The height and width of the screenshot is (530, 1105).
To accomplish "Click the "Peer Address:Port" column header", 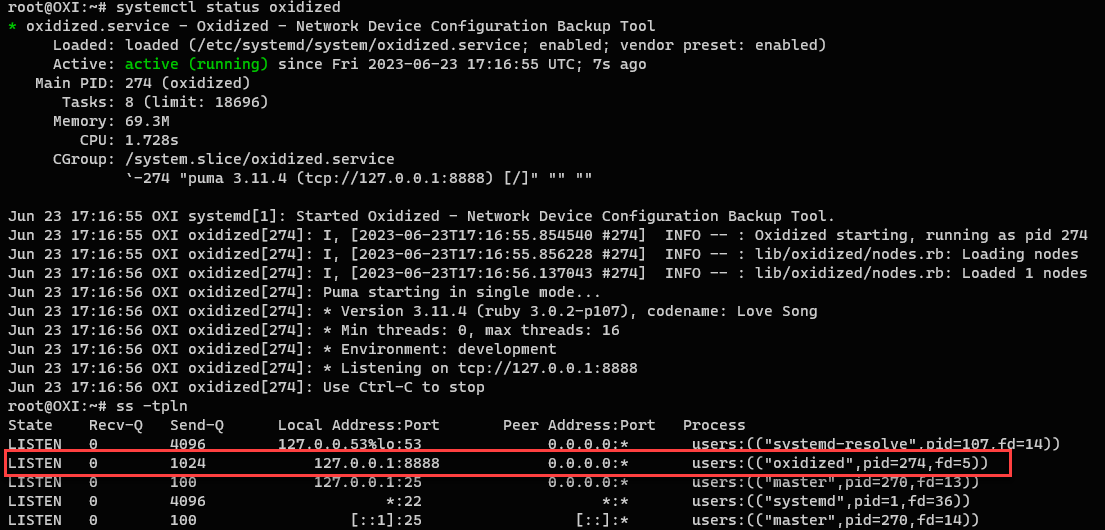I will pos(579,425).
